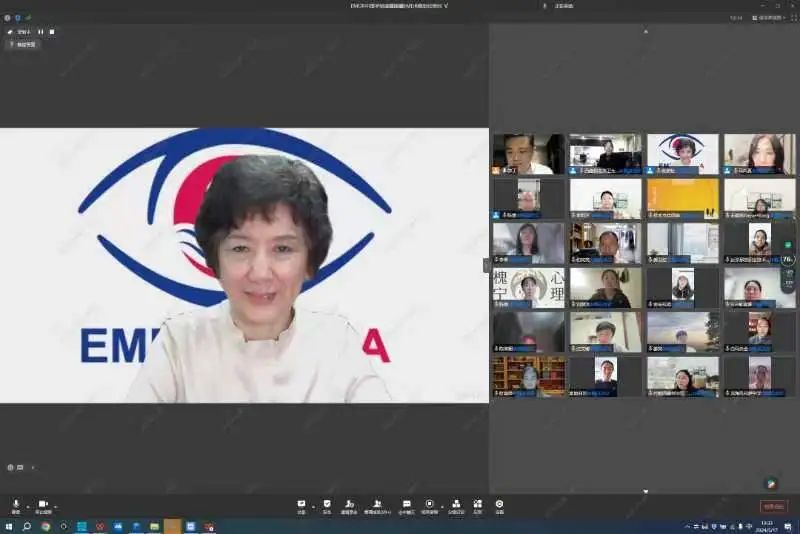
Task: Expand the small chevron bottom left
Action: pos(33,467)
